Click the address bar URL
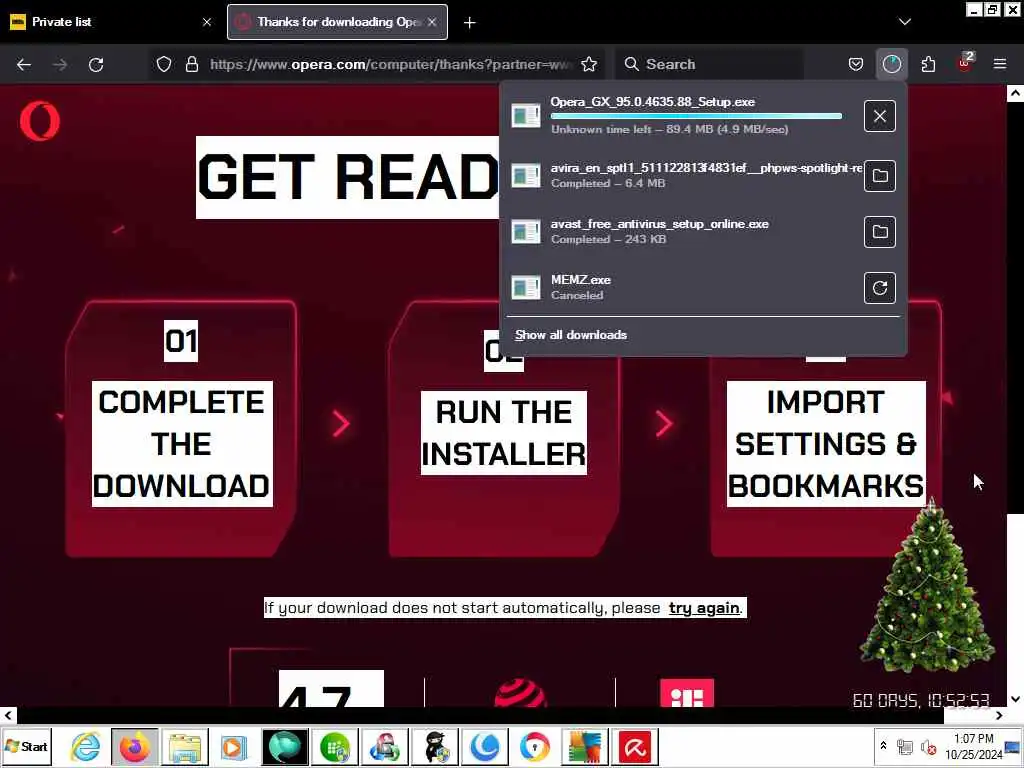This screenshot has width=1024, height=768. [x=391, y=64]
